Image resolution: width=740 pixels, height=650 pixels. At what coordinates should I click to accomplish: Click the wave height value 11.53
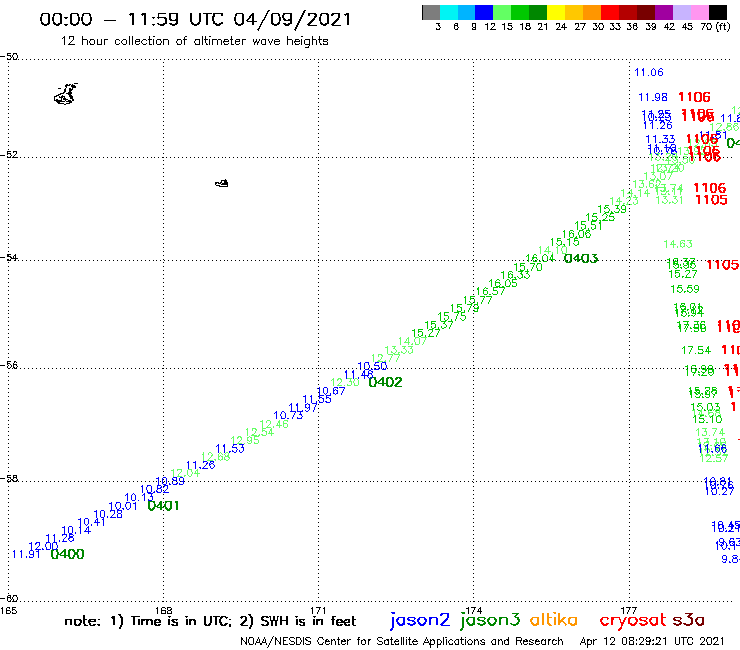[x=230, y=448]
